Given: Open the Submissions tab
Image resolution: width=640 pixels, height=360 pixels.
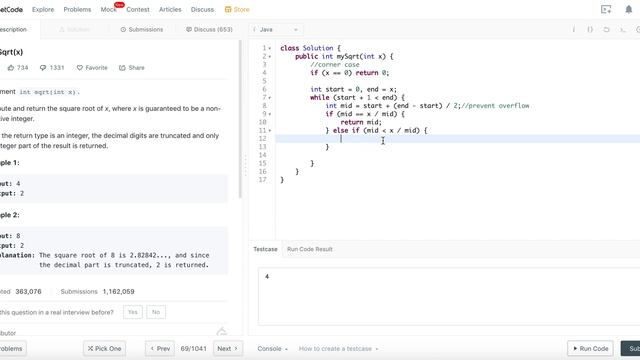Looking at the screenshot, I should (x=142, y=29).
